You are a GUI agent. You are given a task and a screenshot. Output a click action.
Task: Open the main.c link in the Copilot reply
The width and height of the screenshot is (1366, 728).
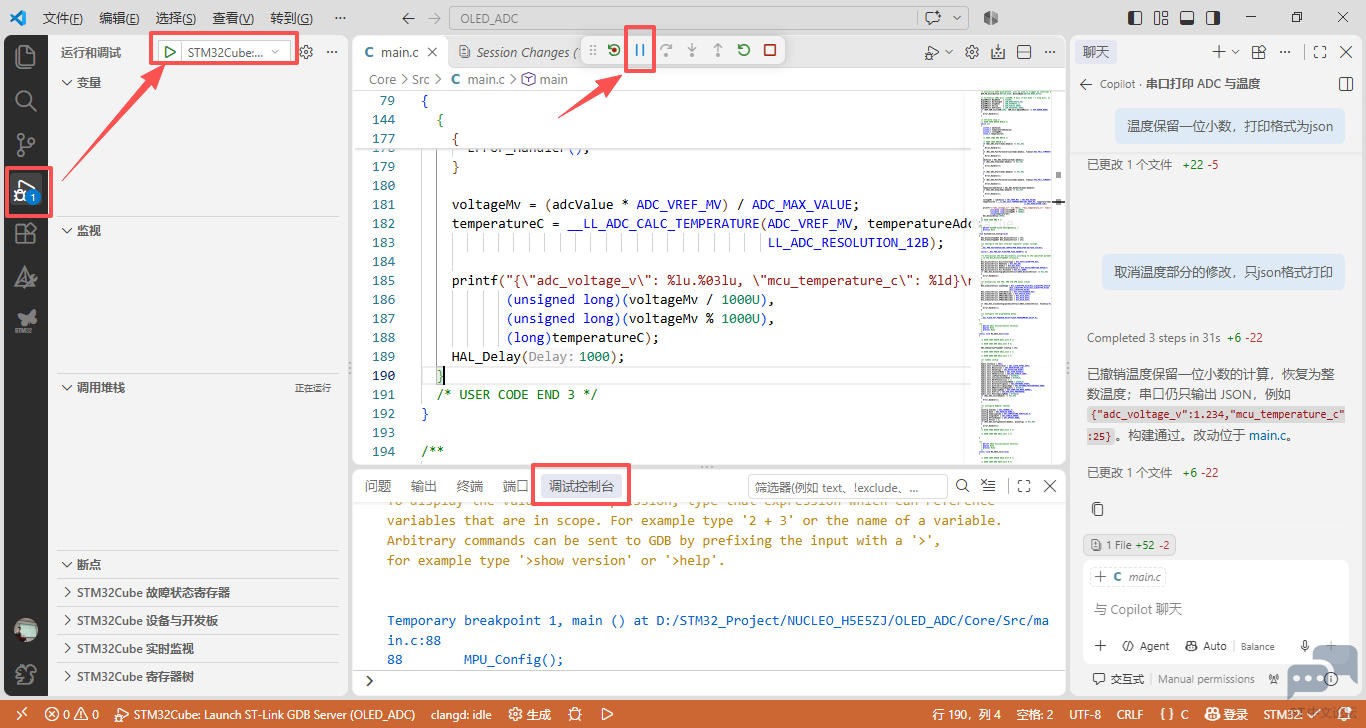[x=1268, y=435]
